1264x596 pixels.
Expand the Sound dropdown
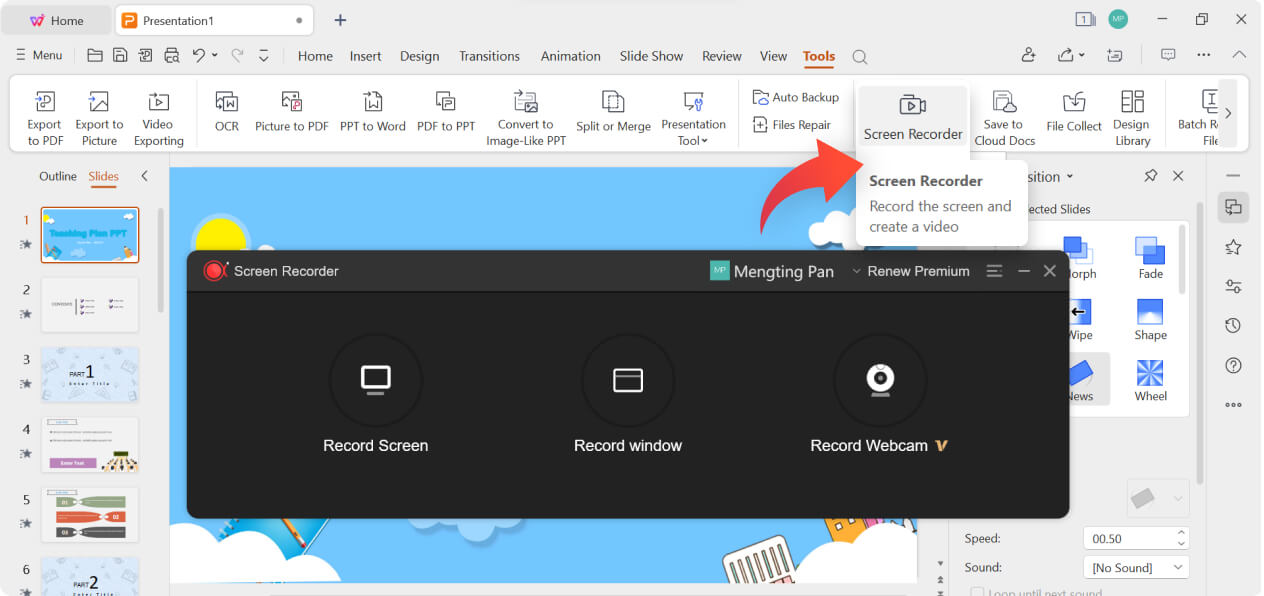1177,567
